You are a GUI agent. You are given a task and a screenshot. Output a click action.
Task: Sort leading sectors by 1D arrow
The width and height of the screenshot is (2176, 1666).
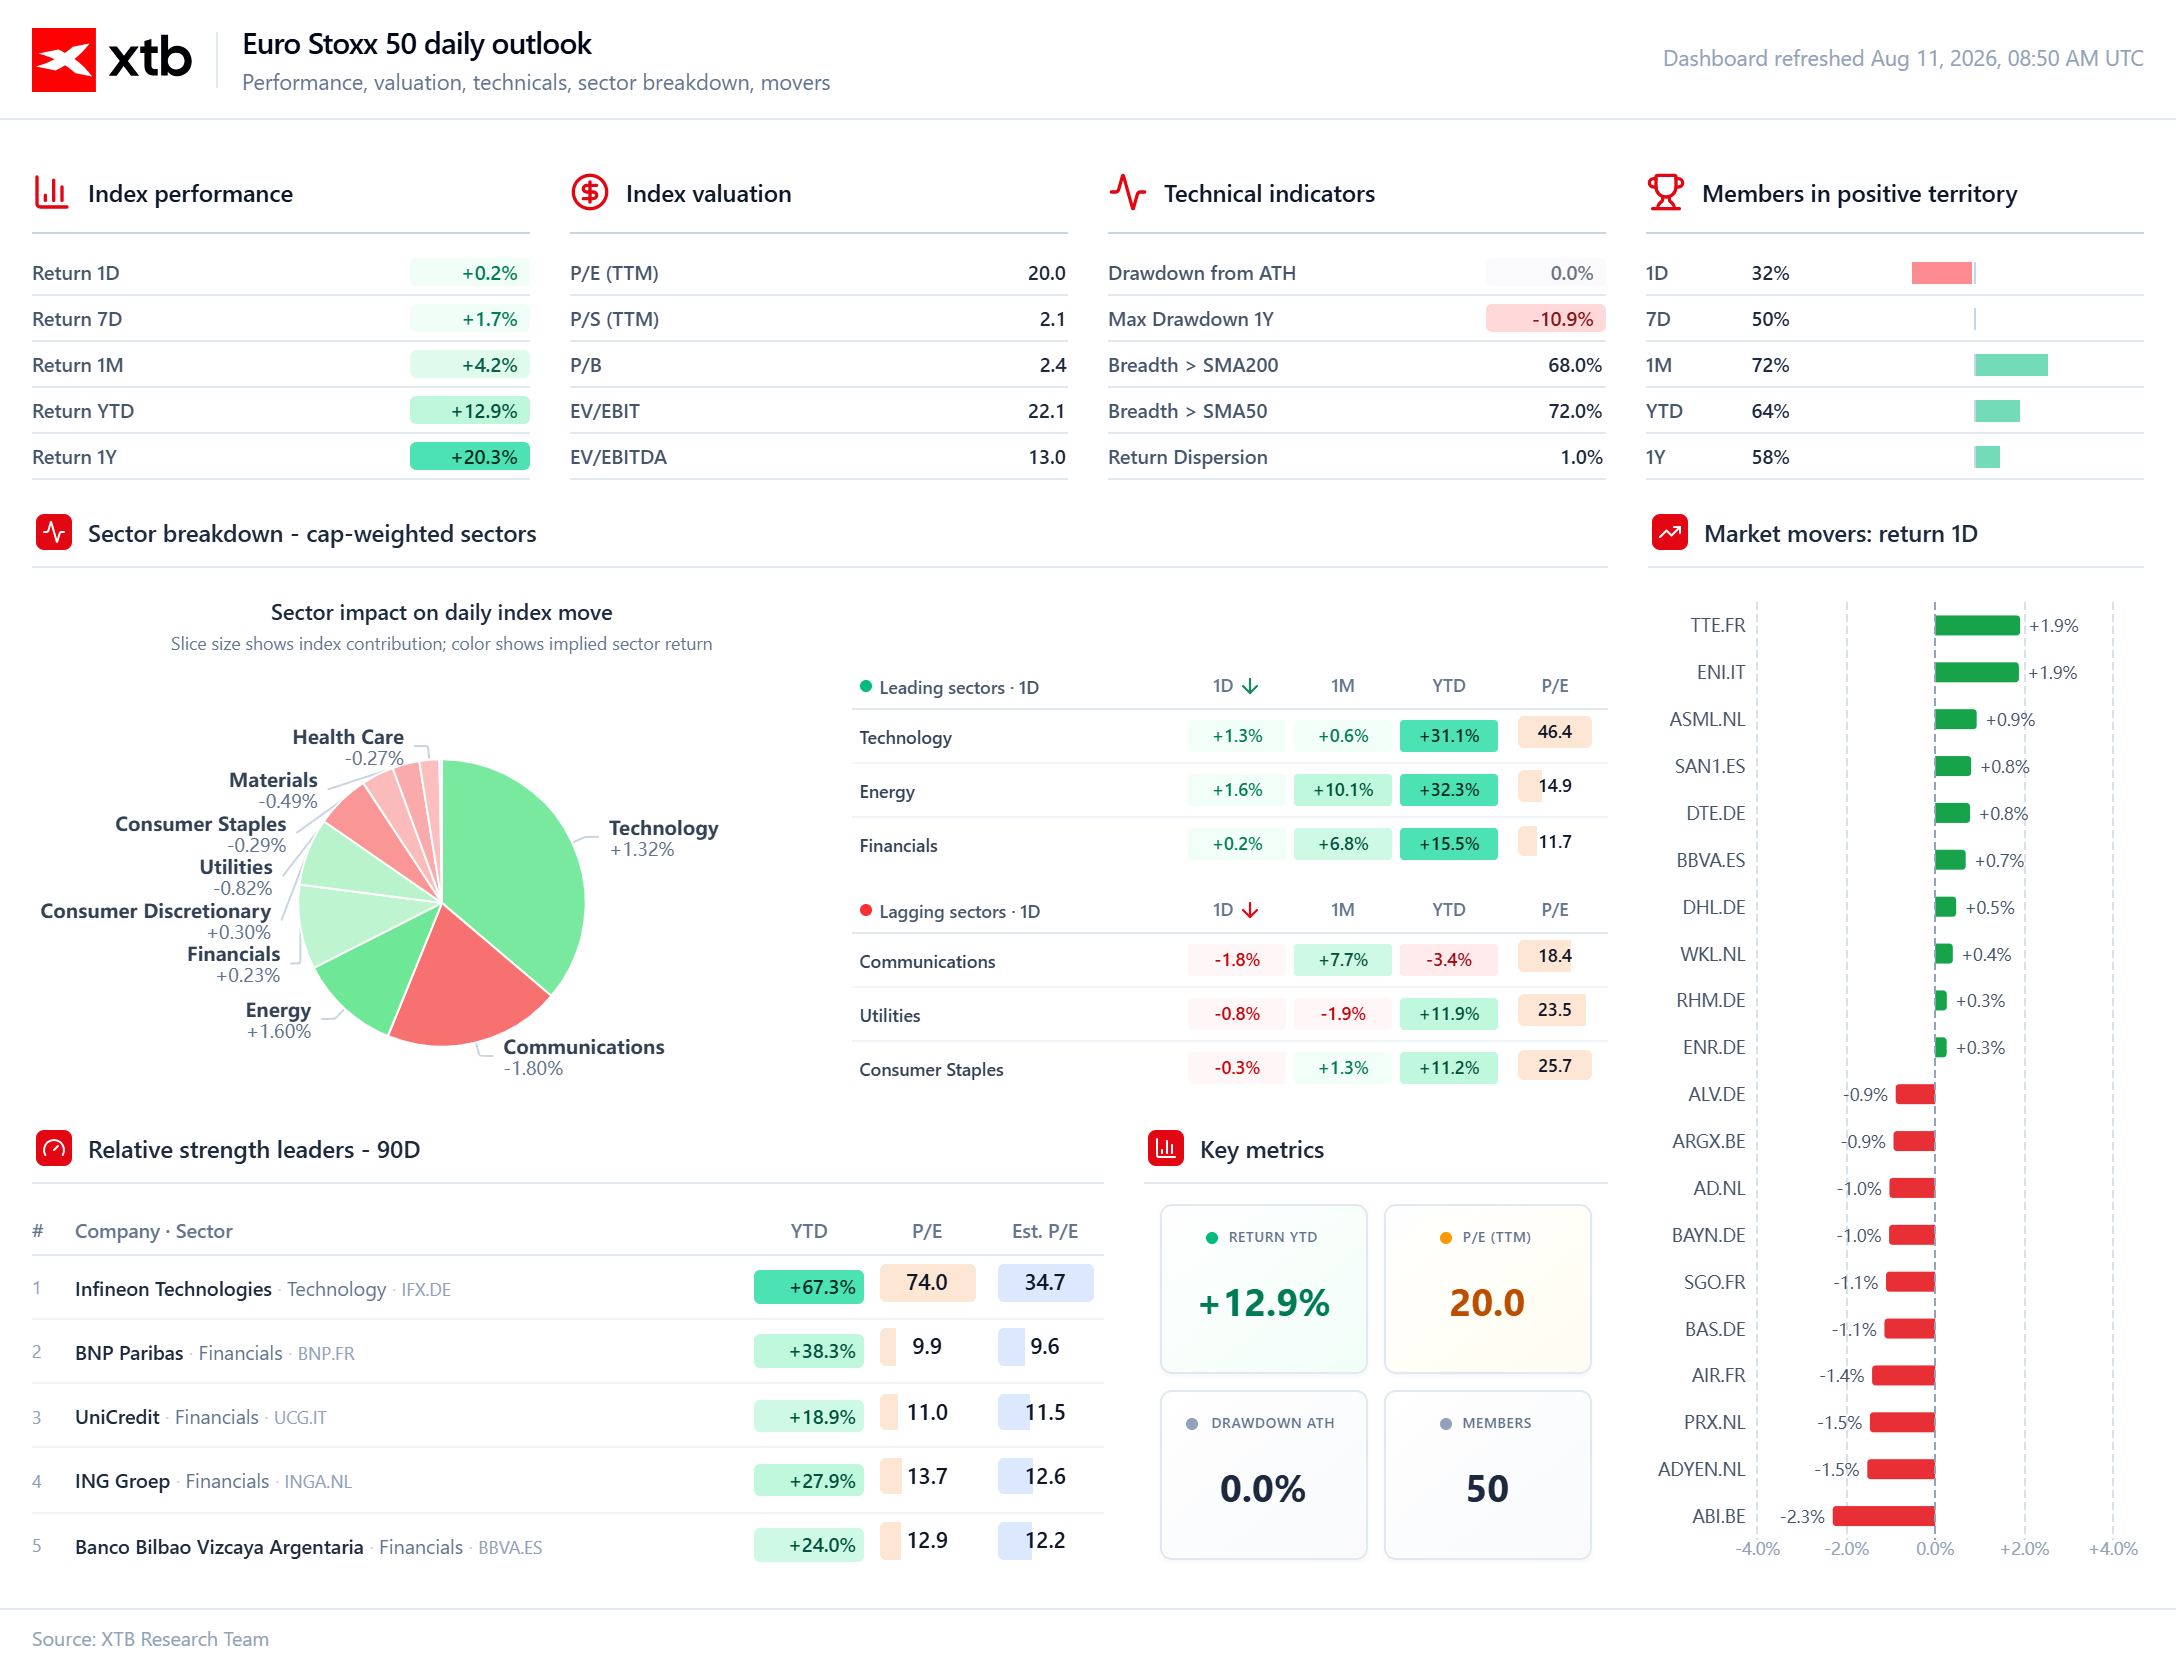(1250, 686)
